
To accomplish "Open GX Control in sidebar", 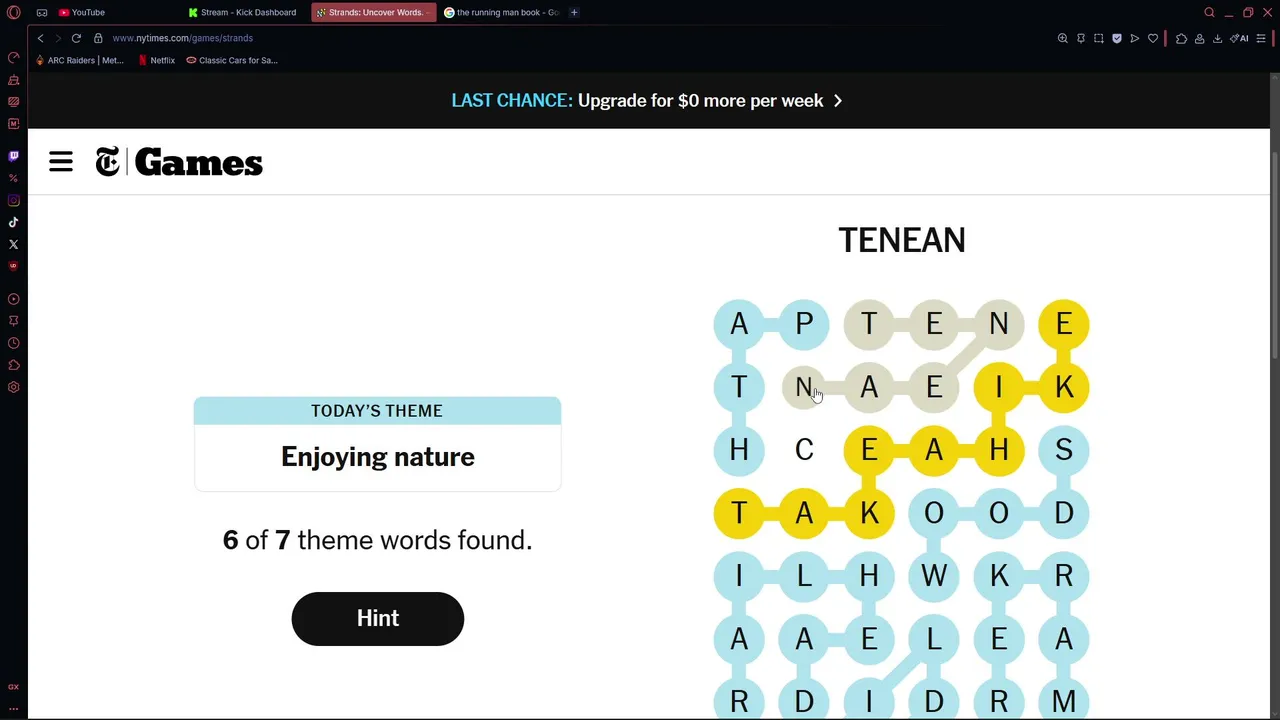I will tap(13, 57).
